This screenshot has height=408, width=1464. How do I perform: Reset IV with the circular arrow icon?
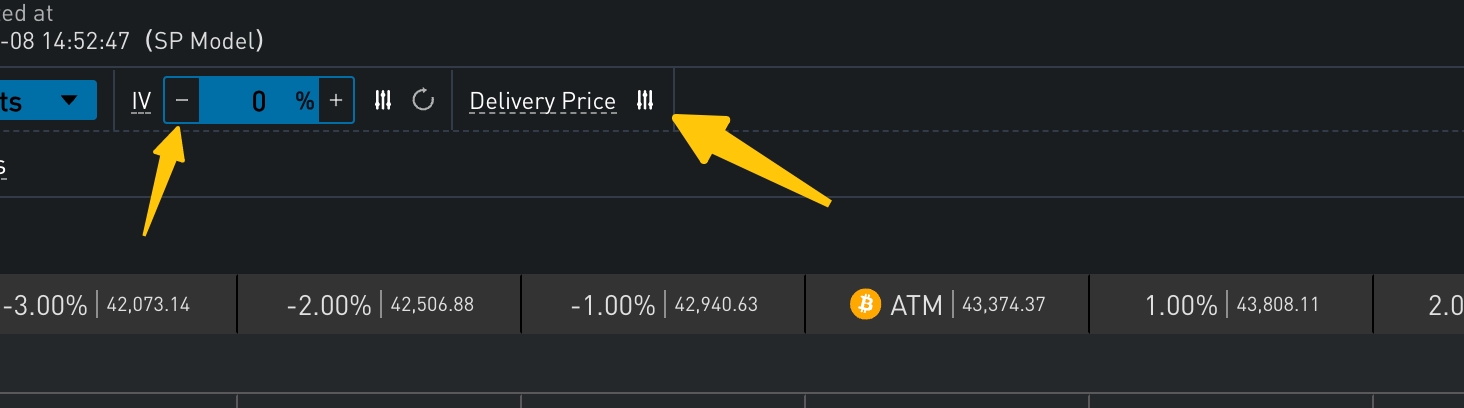coord(424,100)
